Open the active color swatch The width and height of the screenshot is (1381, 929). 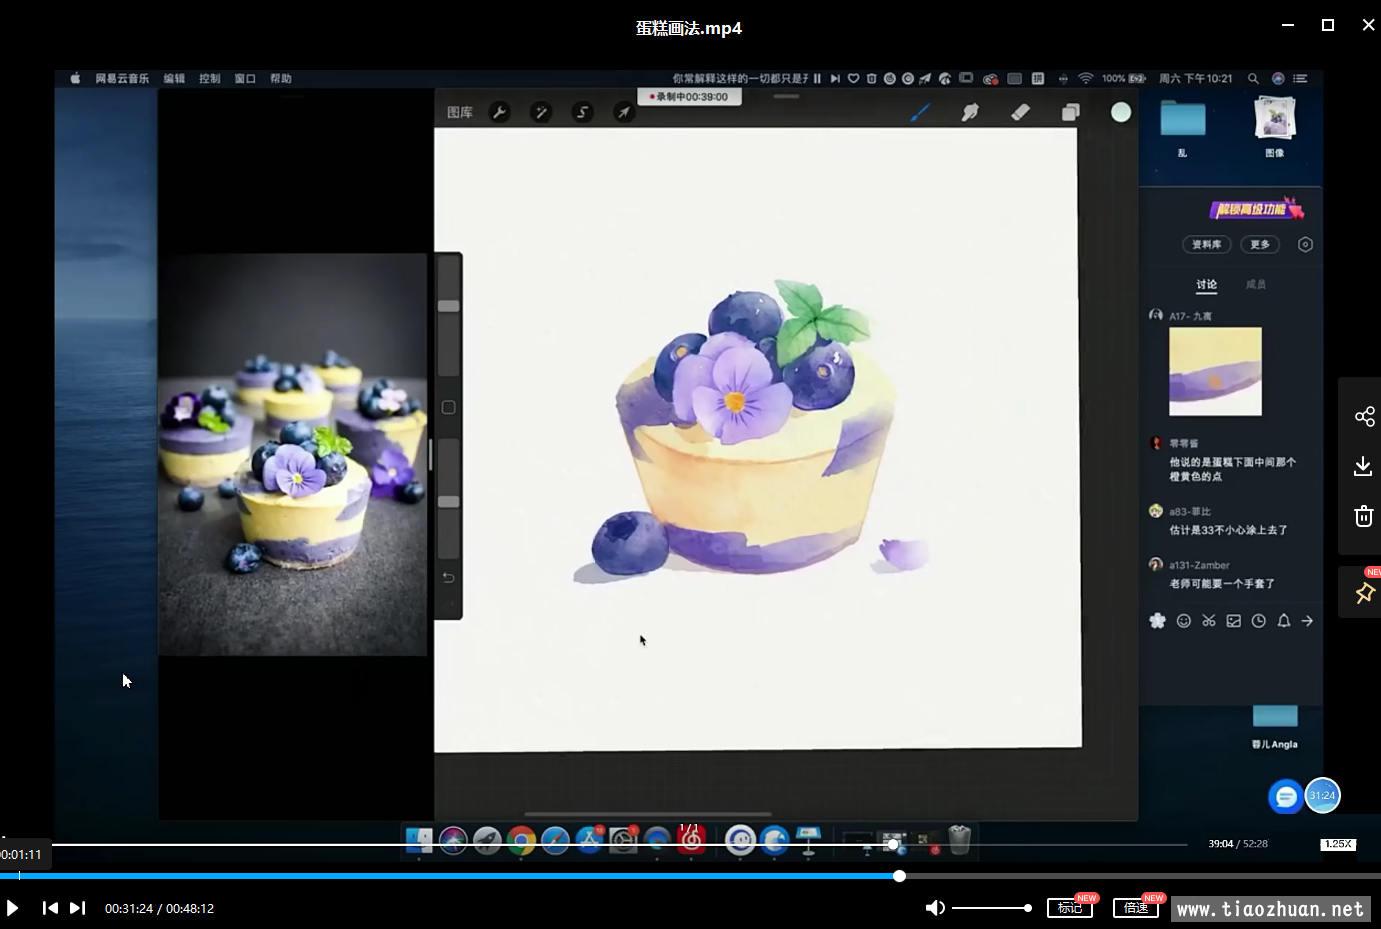click(x=1121, y=112)
